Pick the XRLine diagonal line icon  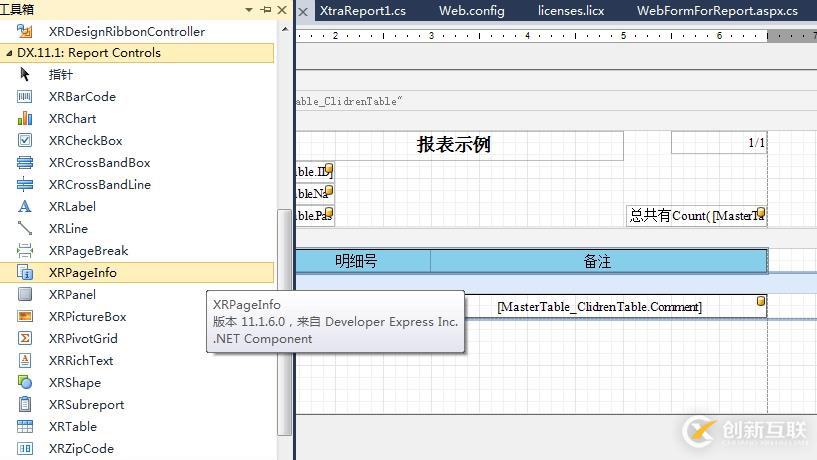click(24, 228)
